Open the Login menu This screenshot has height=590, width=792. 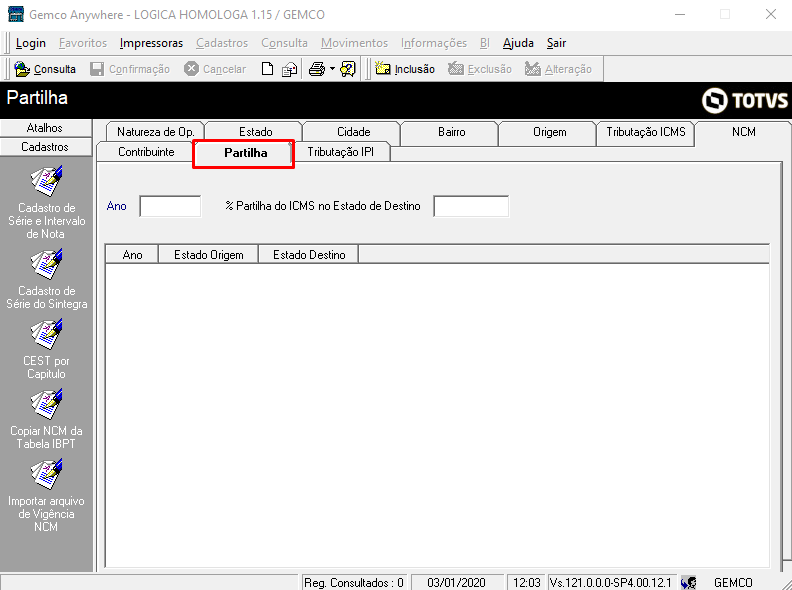click(x=31, y=43)
